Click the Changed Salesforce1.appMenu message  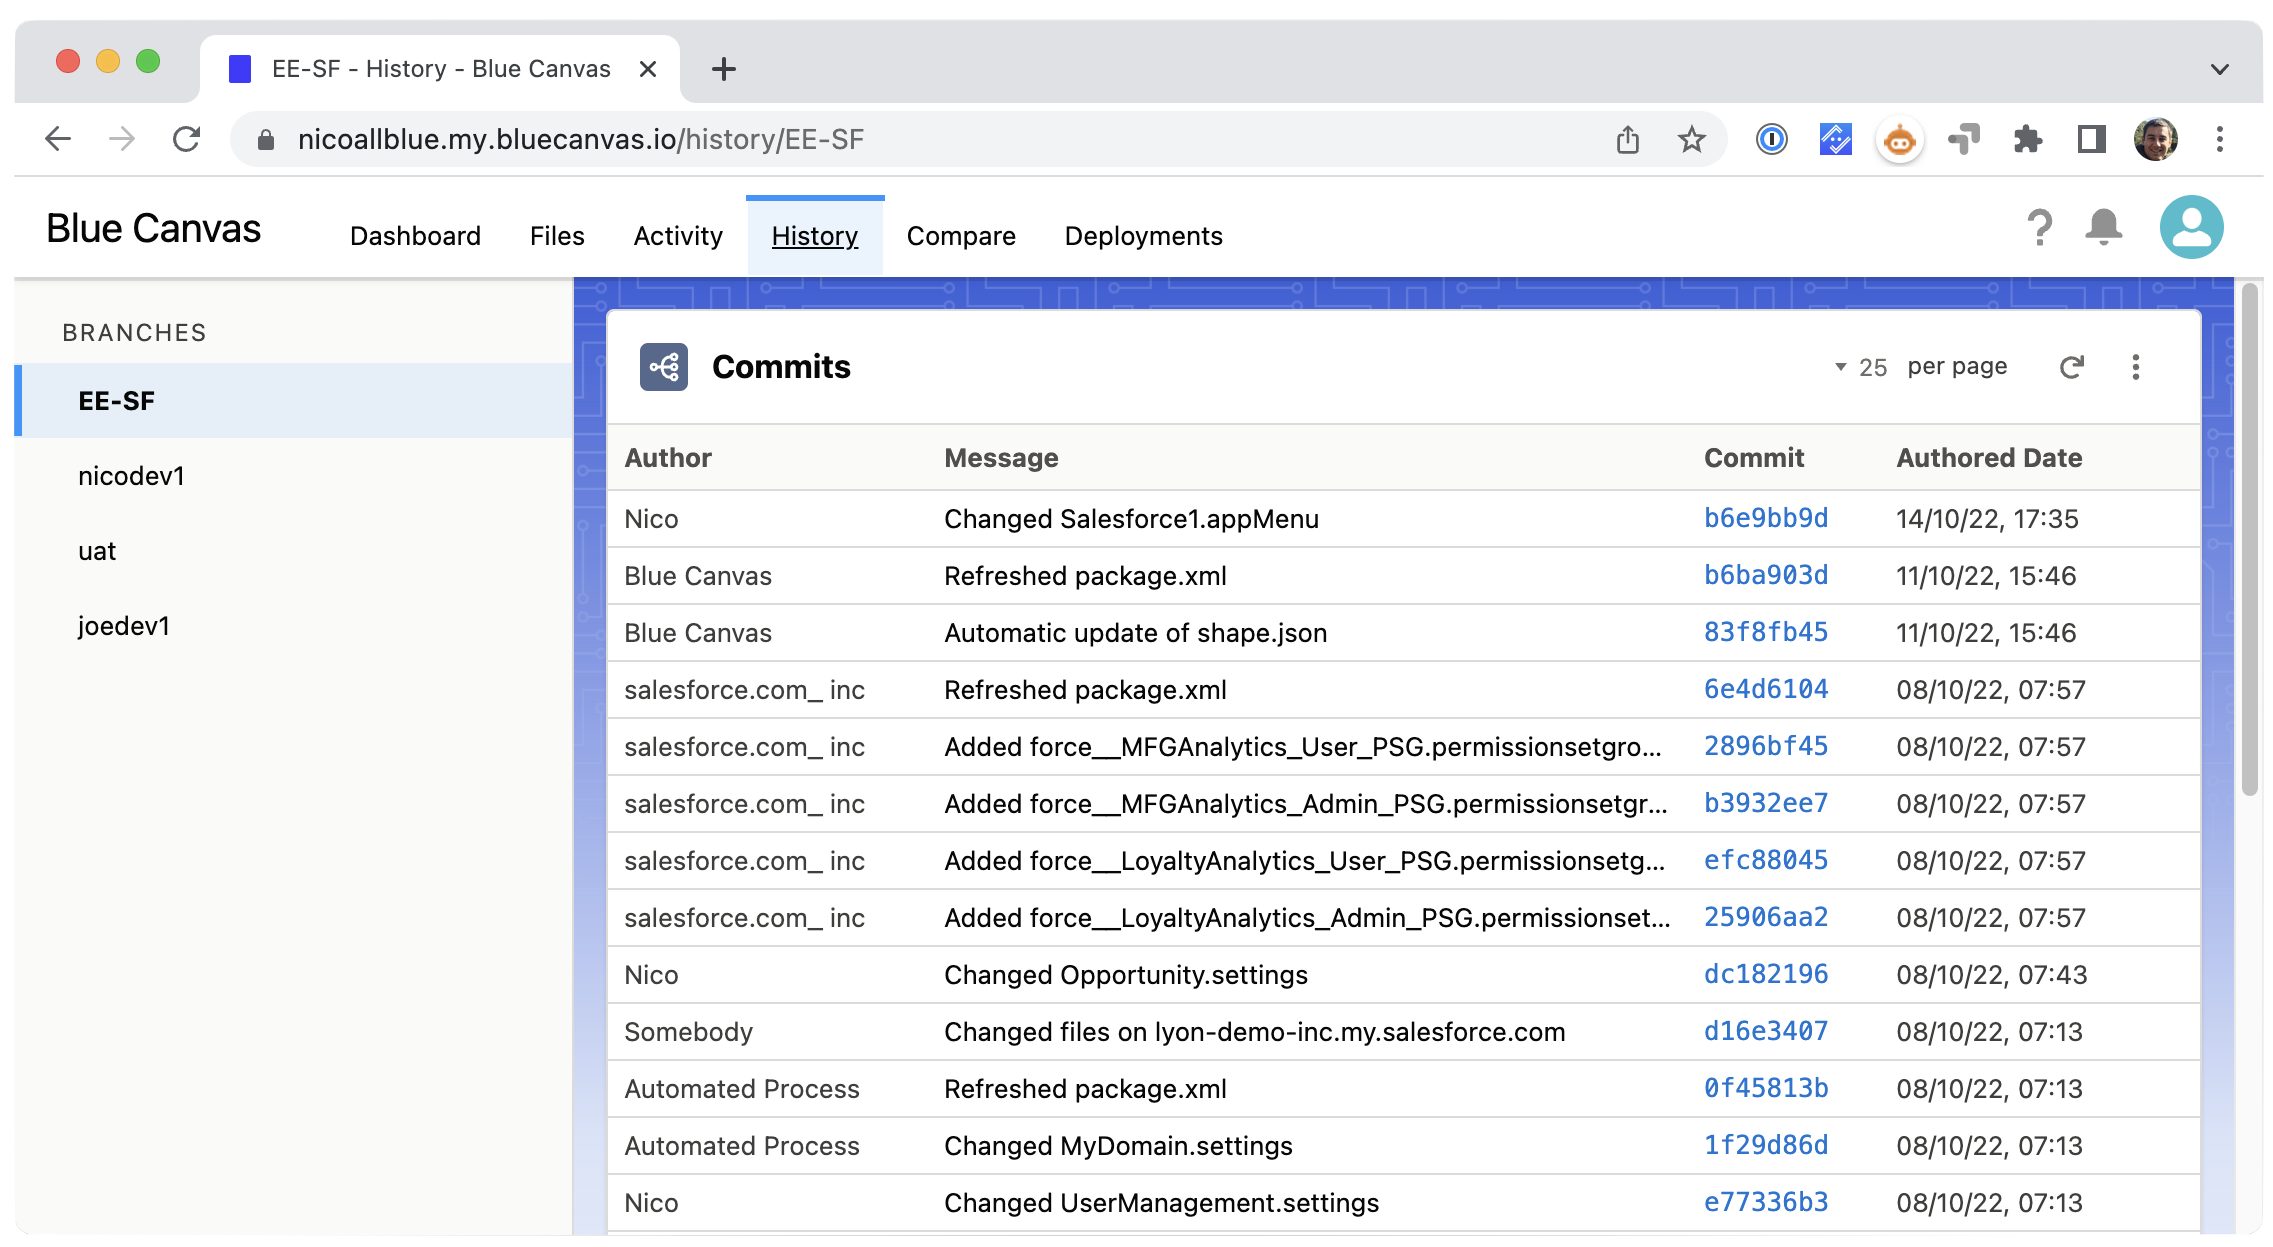click(1131, 519)
